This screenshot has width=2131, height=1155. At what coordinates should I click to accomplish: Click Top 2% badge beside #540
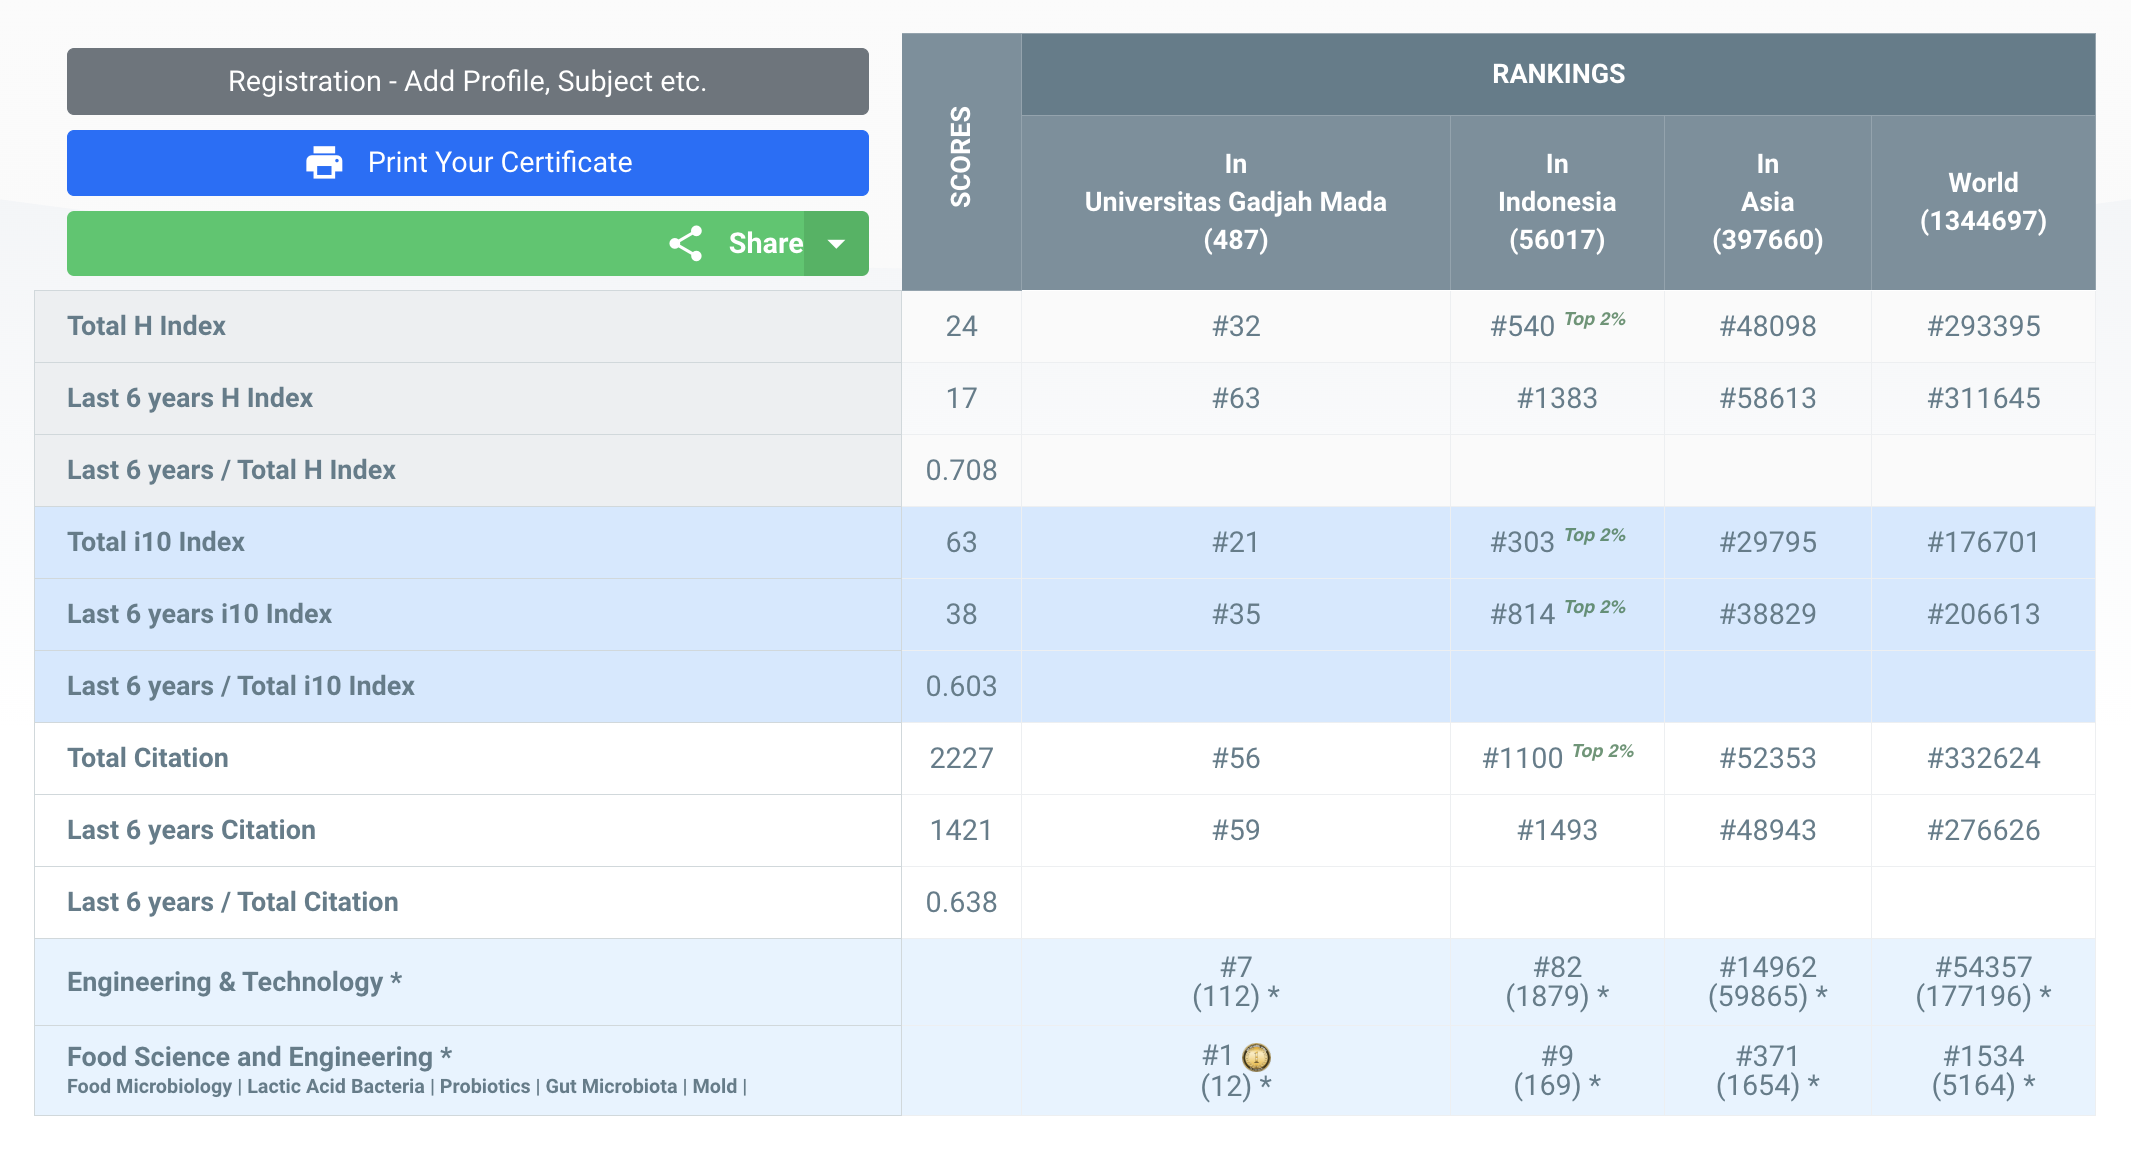pos(1595,319)
